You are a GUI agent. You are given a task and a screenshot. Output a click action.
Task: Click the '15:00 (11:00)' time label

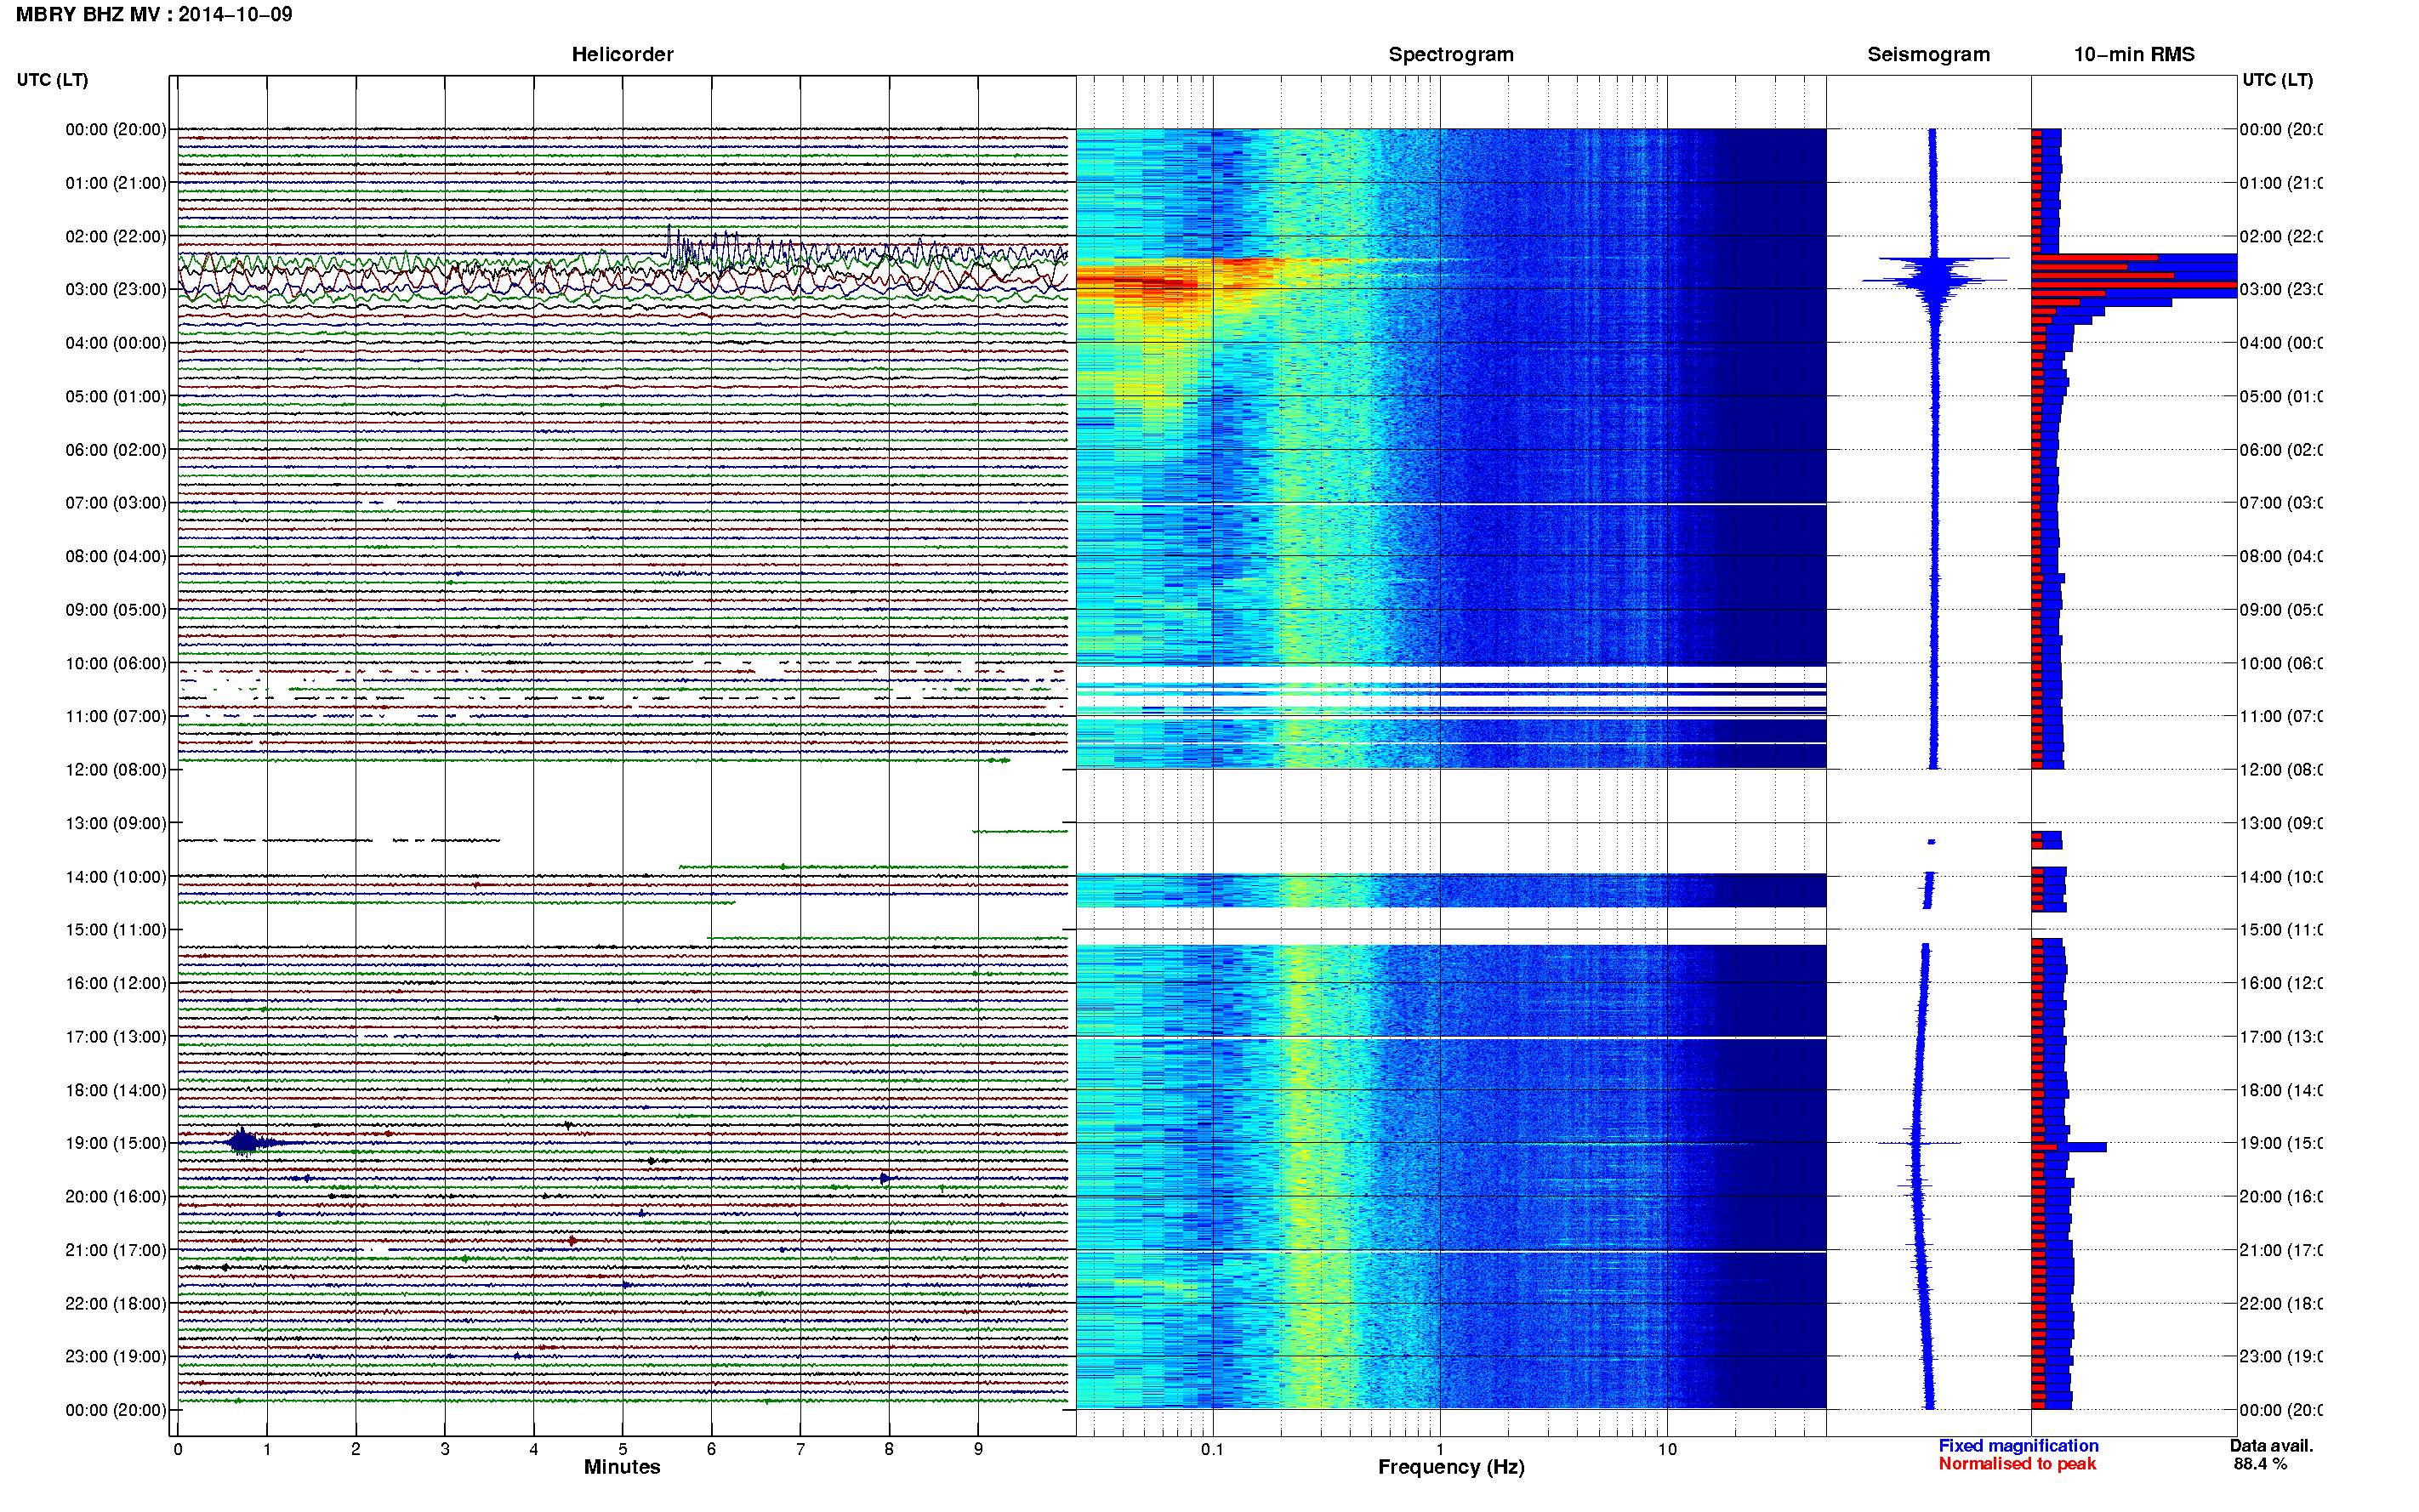tap(116, 930)
